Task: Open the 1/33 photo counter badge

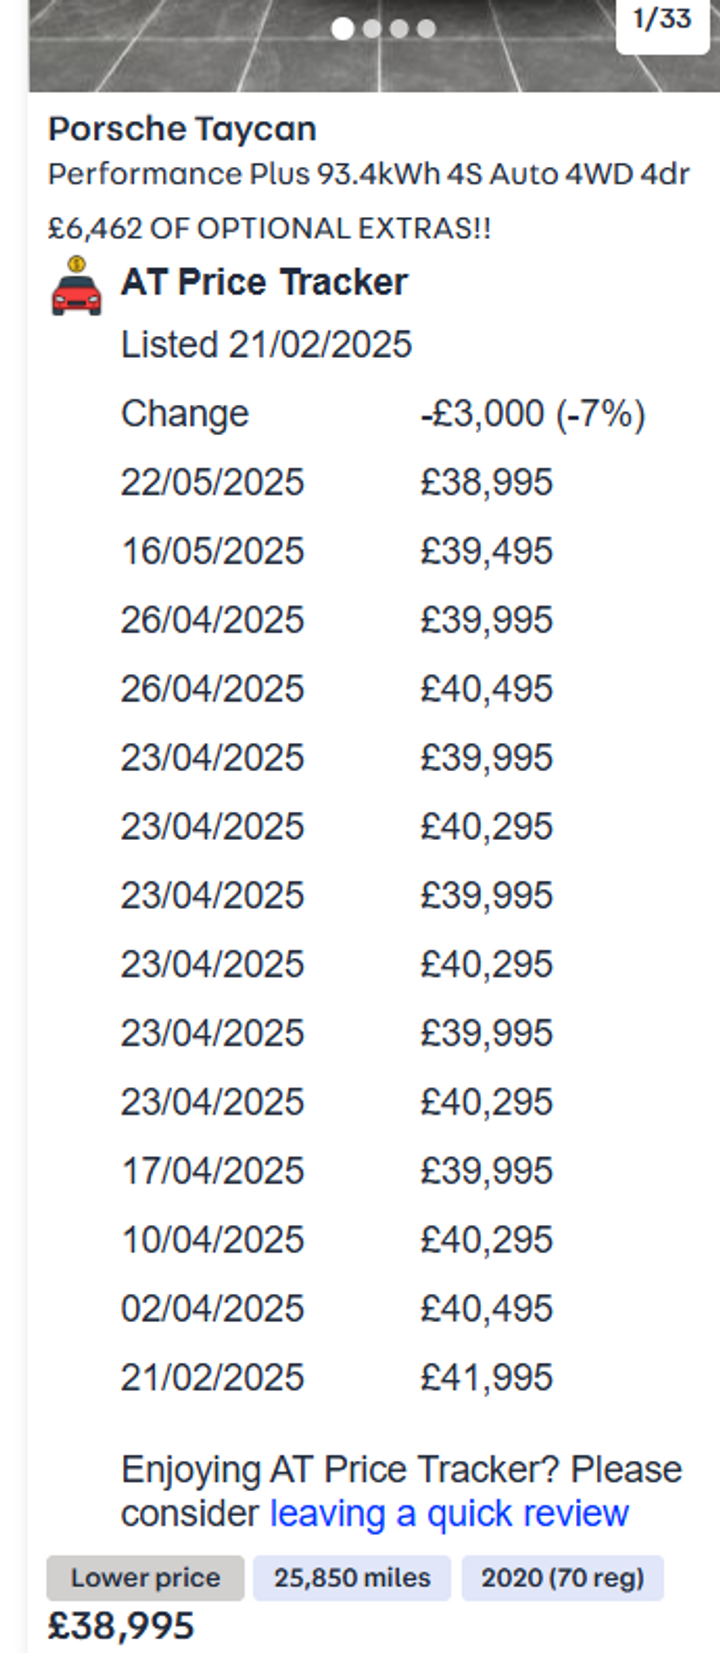Action: pyautogui.click(x=662, y=19)
